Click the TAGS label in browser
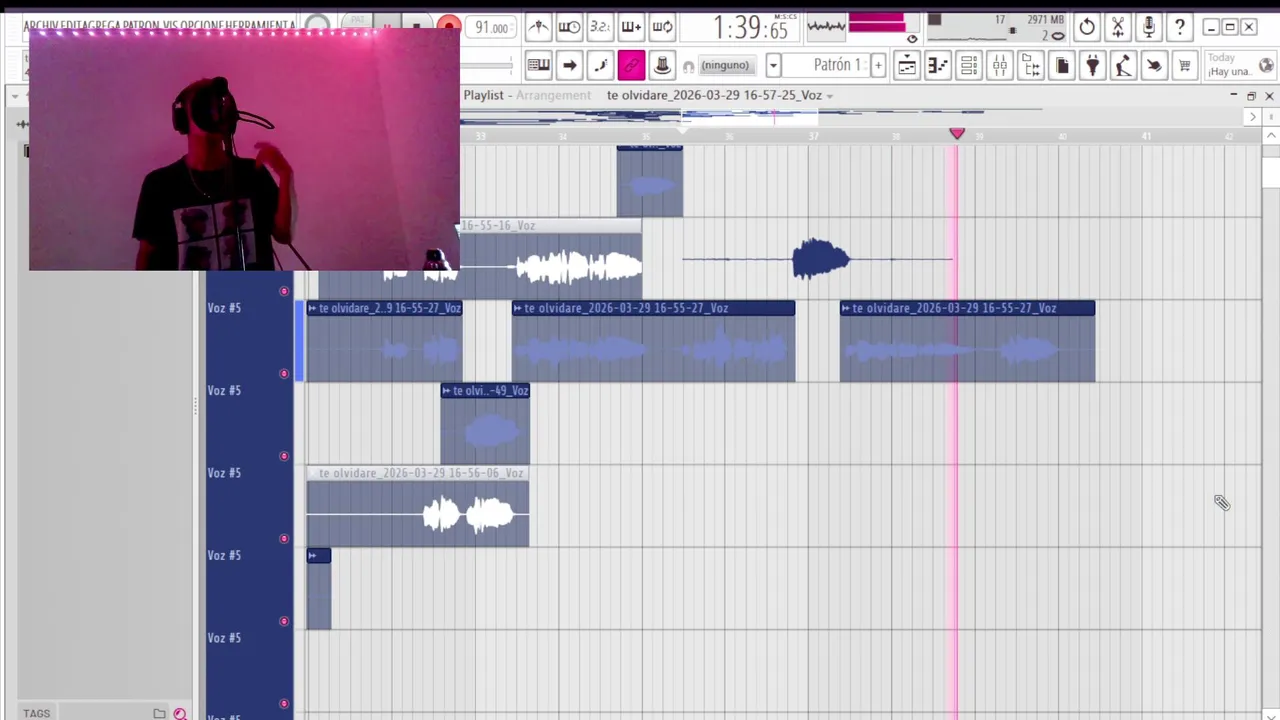Image resolution: width=1280 pixels, height=720 pixels. click(37, 713)
